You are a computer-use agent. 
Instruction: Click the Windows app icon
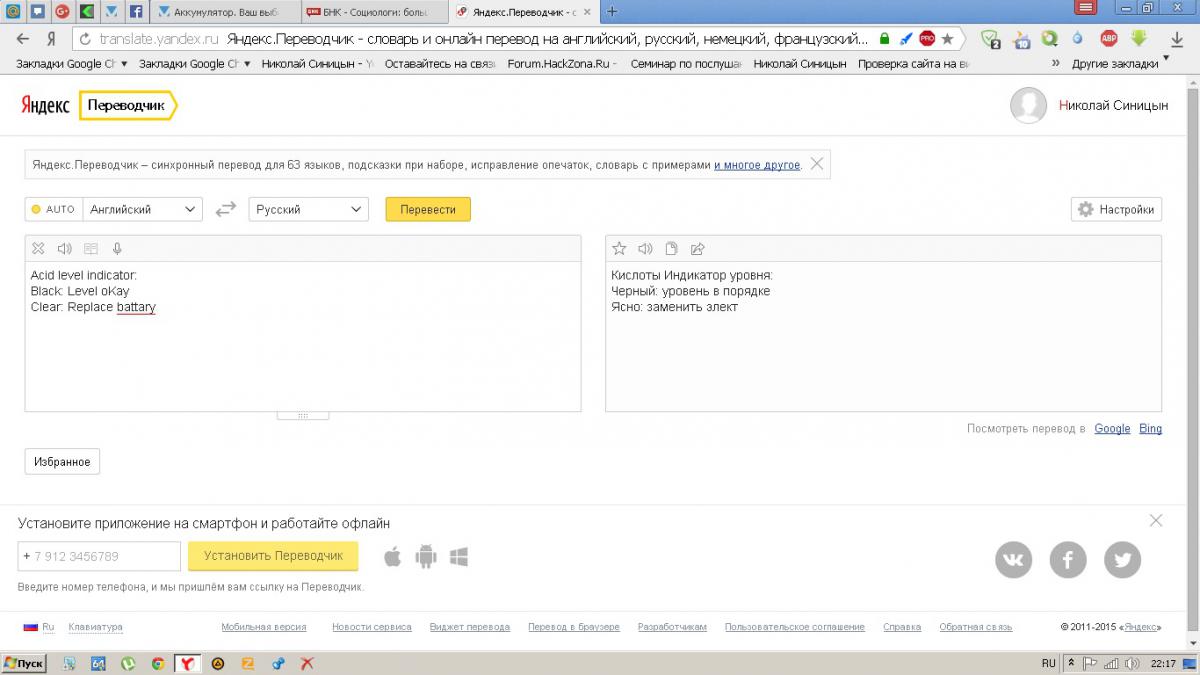pyautogui.click(x=459, y=557)
